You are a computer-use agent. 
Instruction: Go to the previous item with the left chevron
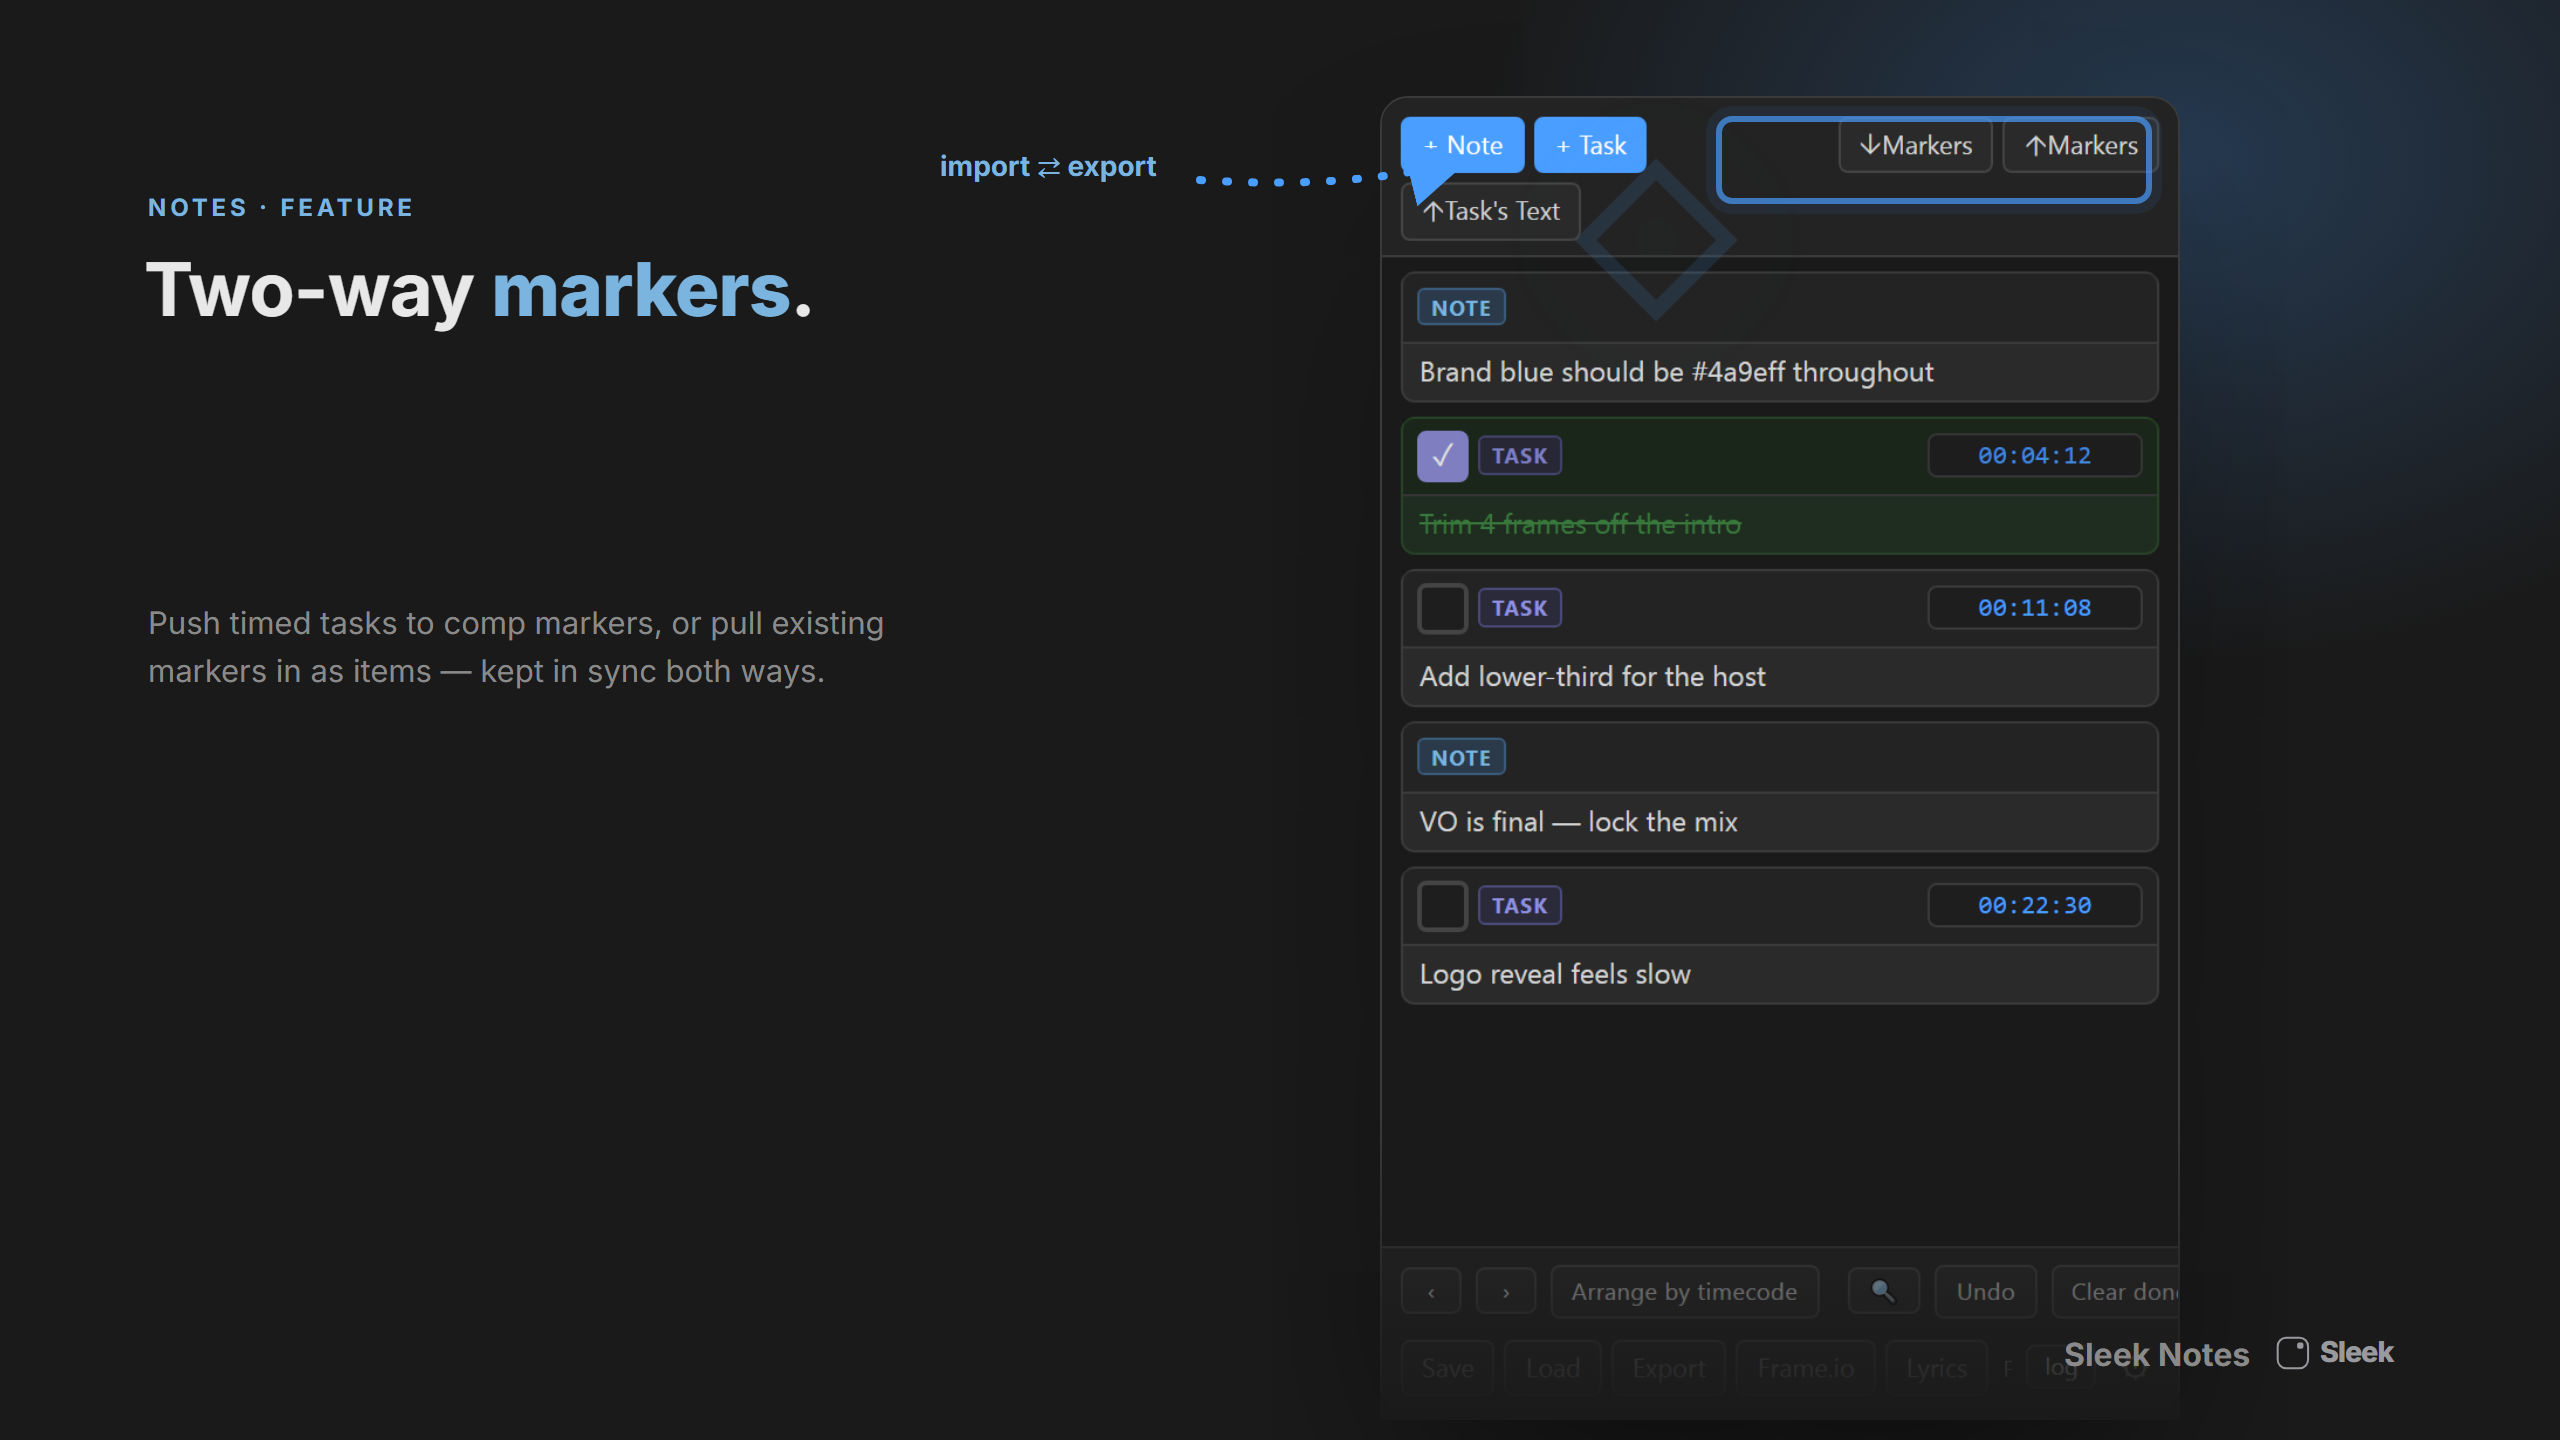[1431, 1292]
